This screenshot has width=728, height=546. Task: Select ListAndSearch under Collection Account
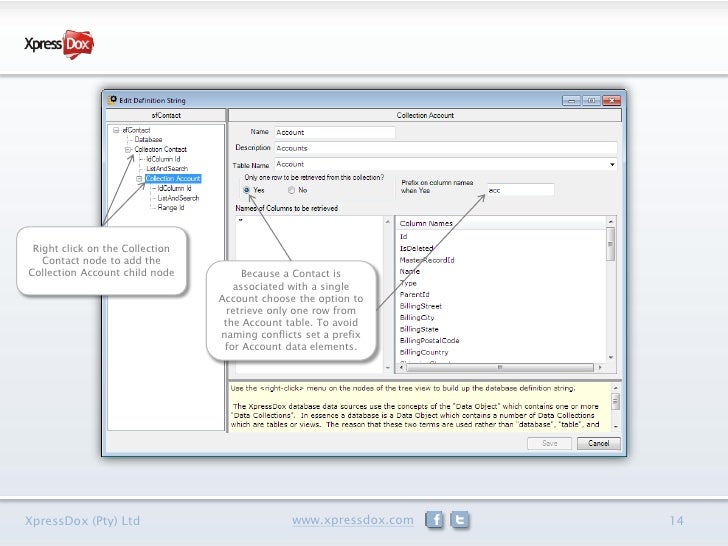click(x=178, y=198)
